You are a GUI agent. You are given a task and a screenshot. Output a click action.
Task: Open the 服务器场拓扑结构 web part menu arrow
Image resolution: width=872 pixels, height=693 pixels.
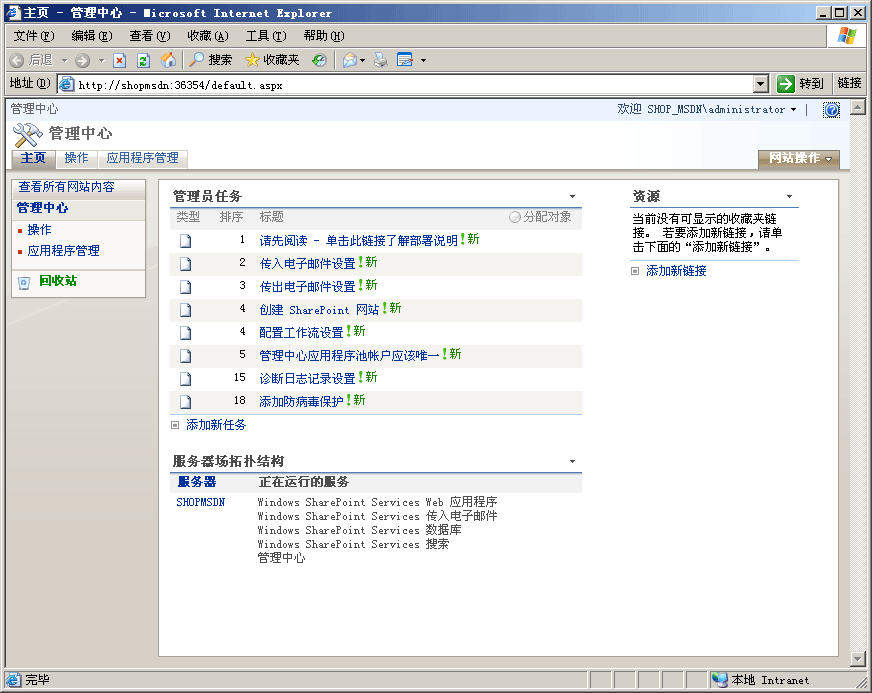(x=572, y=461)
